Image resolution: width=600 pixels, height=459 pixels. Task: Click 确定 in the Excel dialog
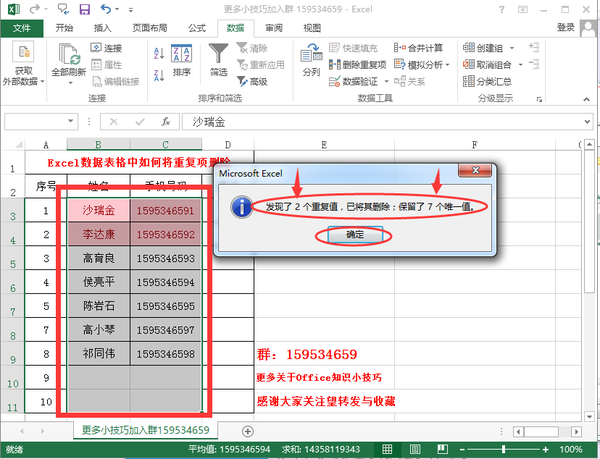coord(355,234)
